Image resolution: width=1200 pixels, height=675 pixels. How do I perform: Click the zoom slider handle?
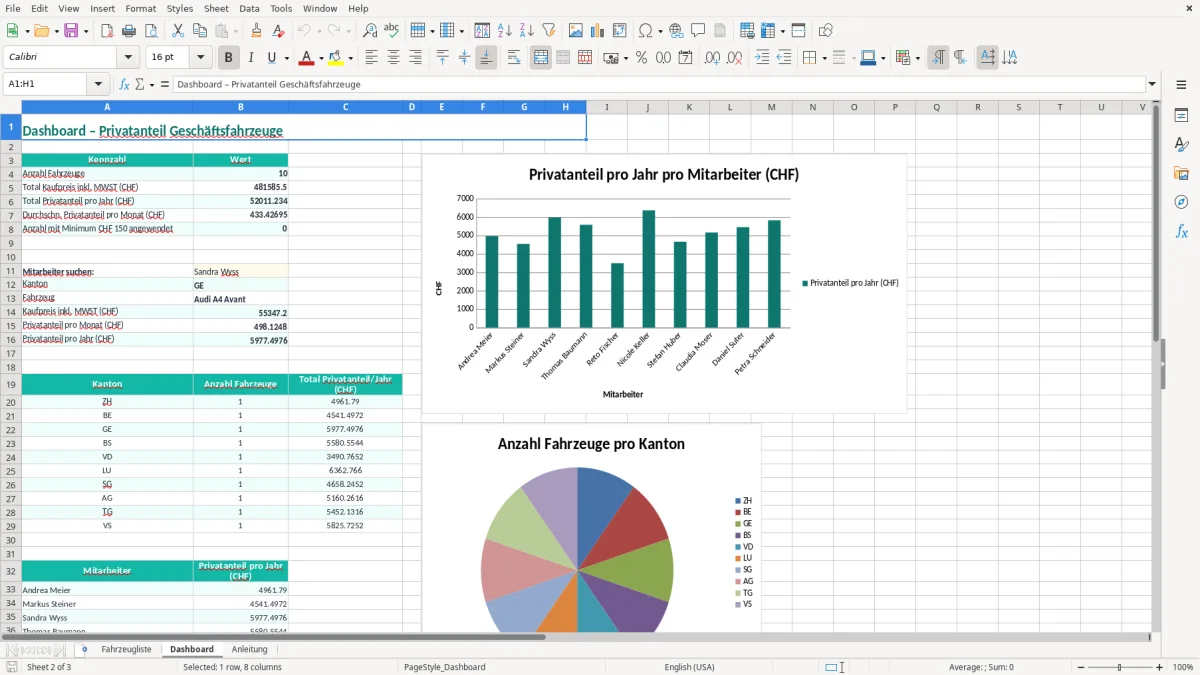1119,667
